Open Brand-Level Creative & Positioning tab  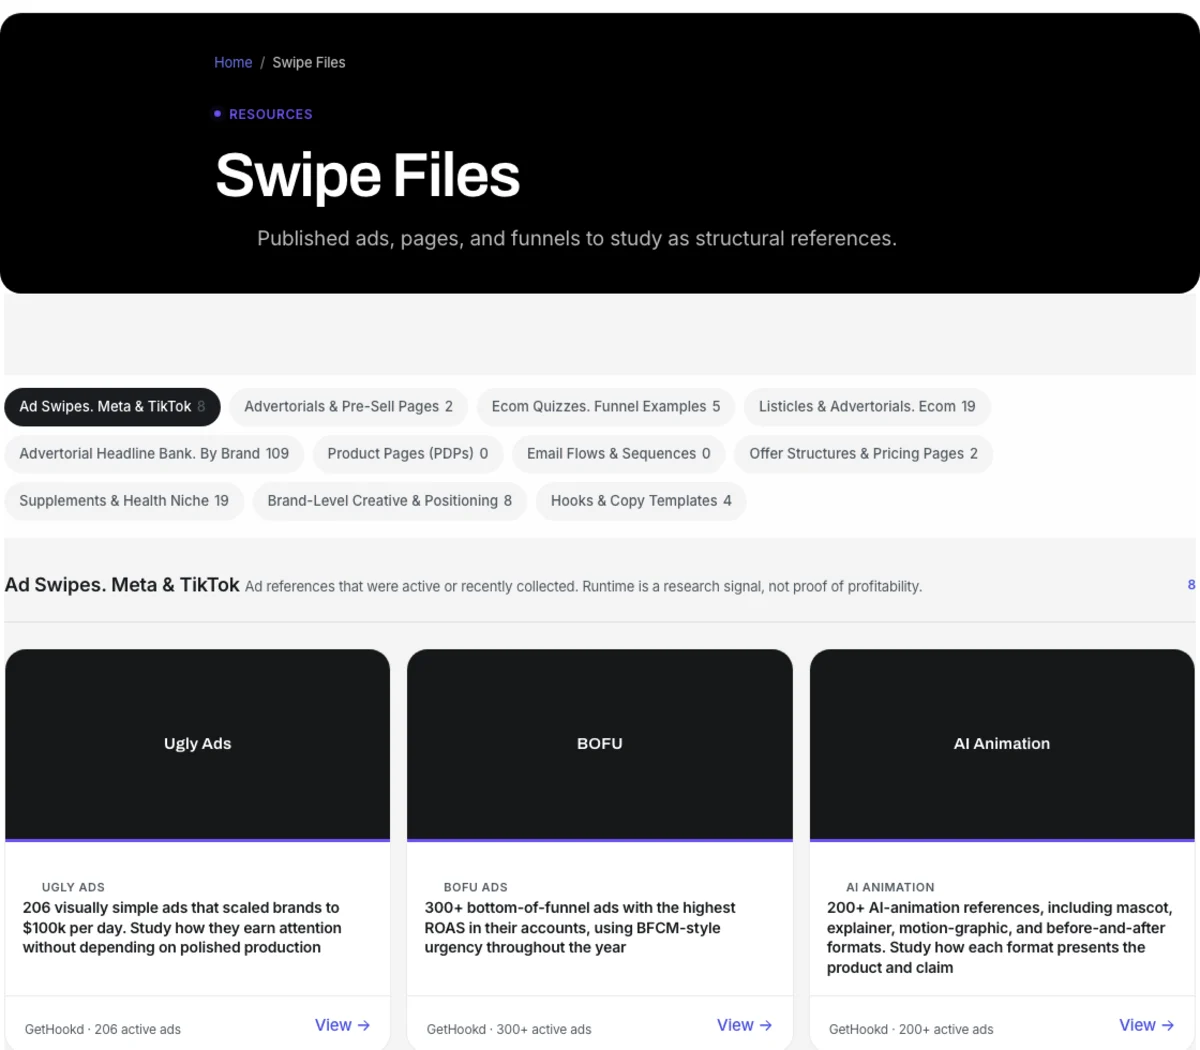coord(390,500)
